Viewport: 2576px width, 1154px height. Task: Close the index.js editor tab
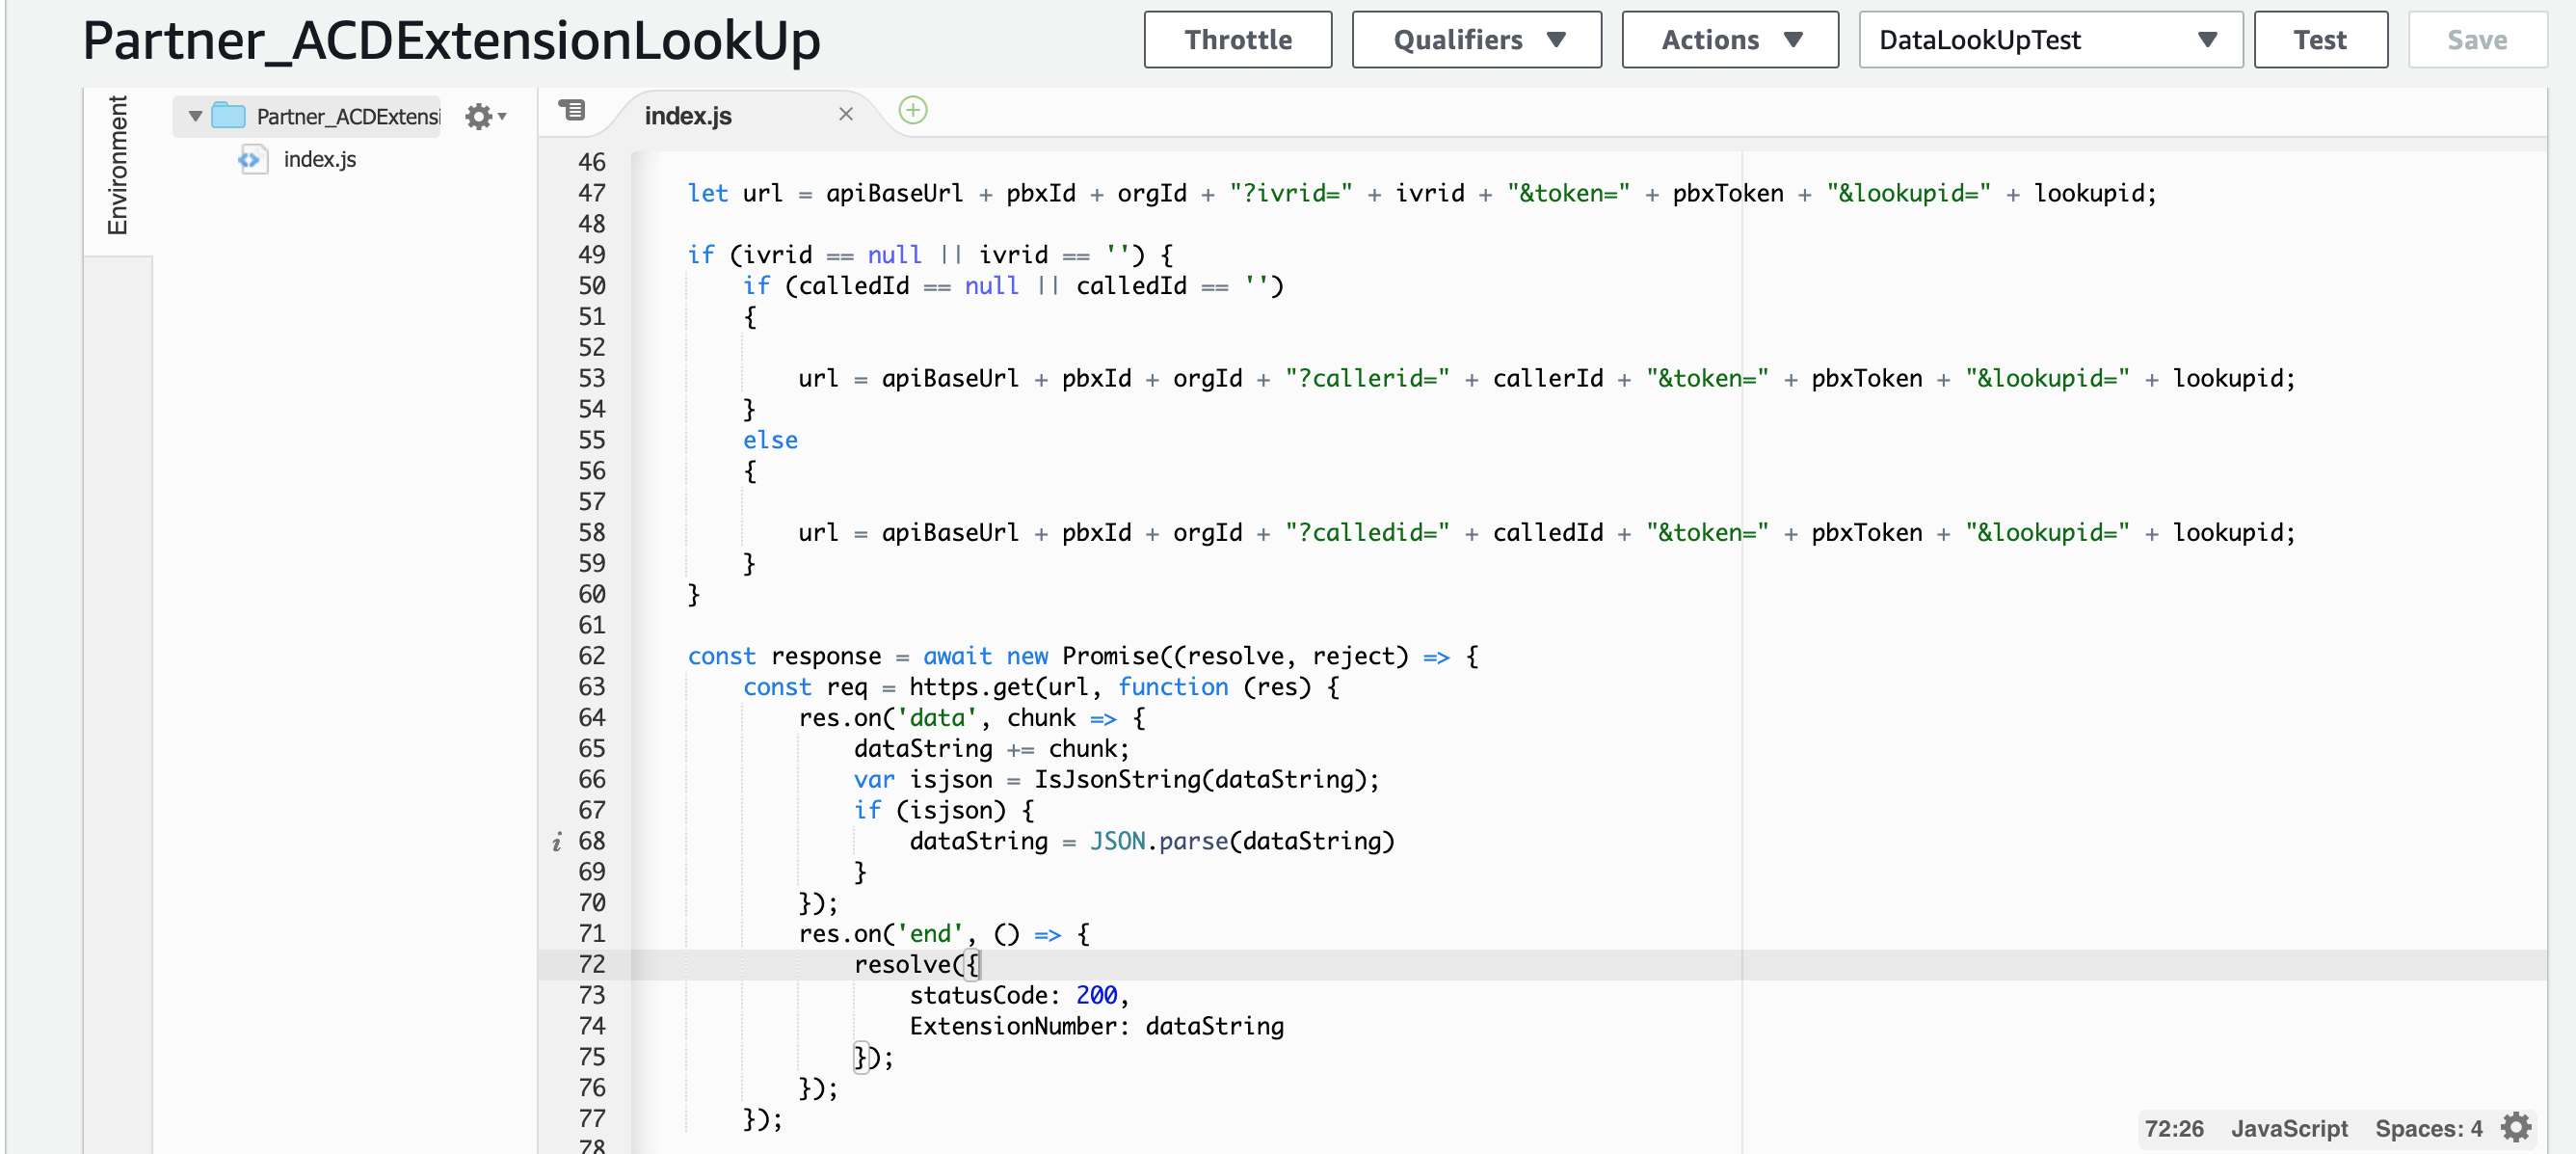[845, 114]
